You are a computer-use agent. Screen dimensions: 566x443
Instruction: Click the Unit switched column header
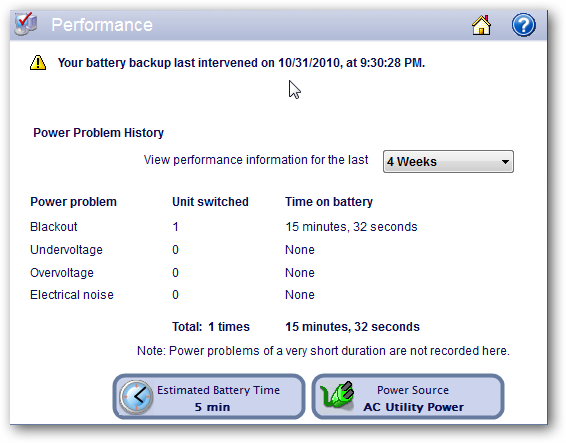(210, 202)
